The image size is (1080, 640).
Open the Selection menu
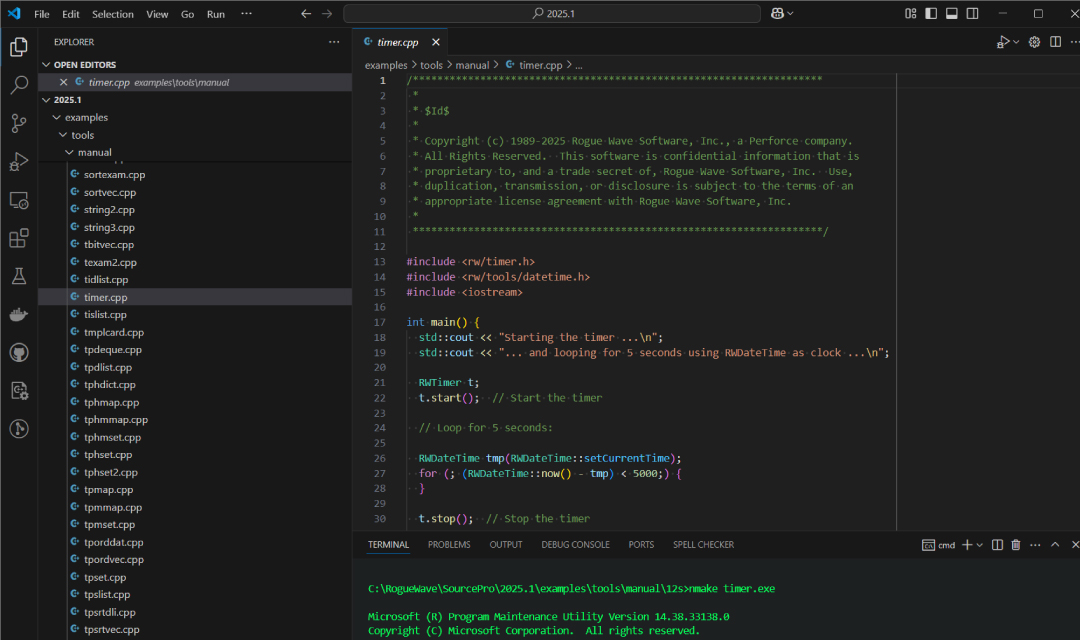tap(112, 14)
